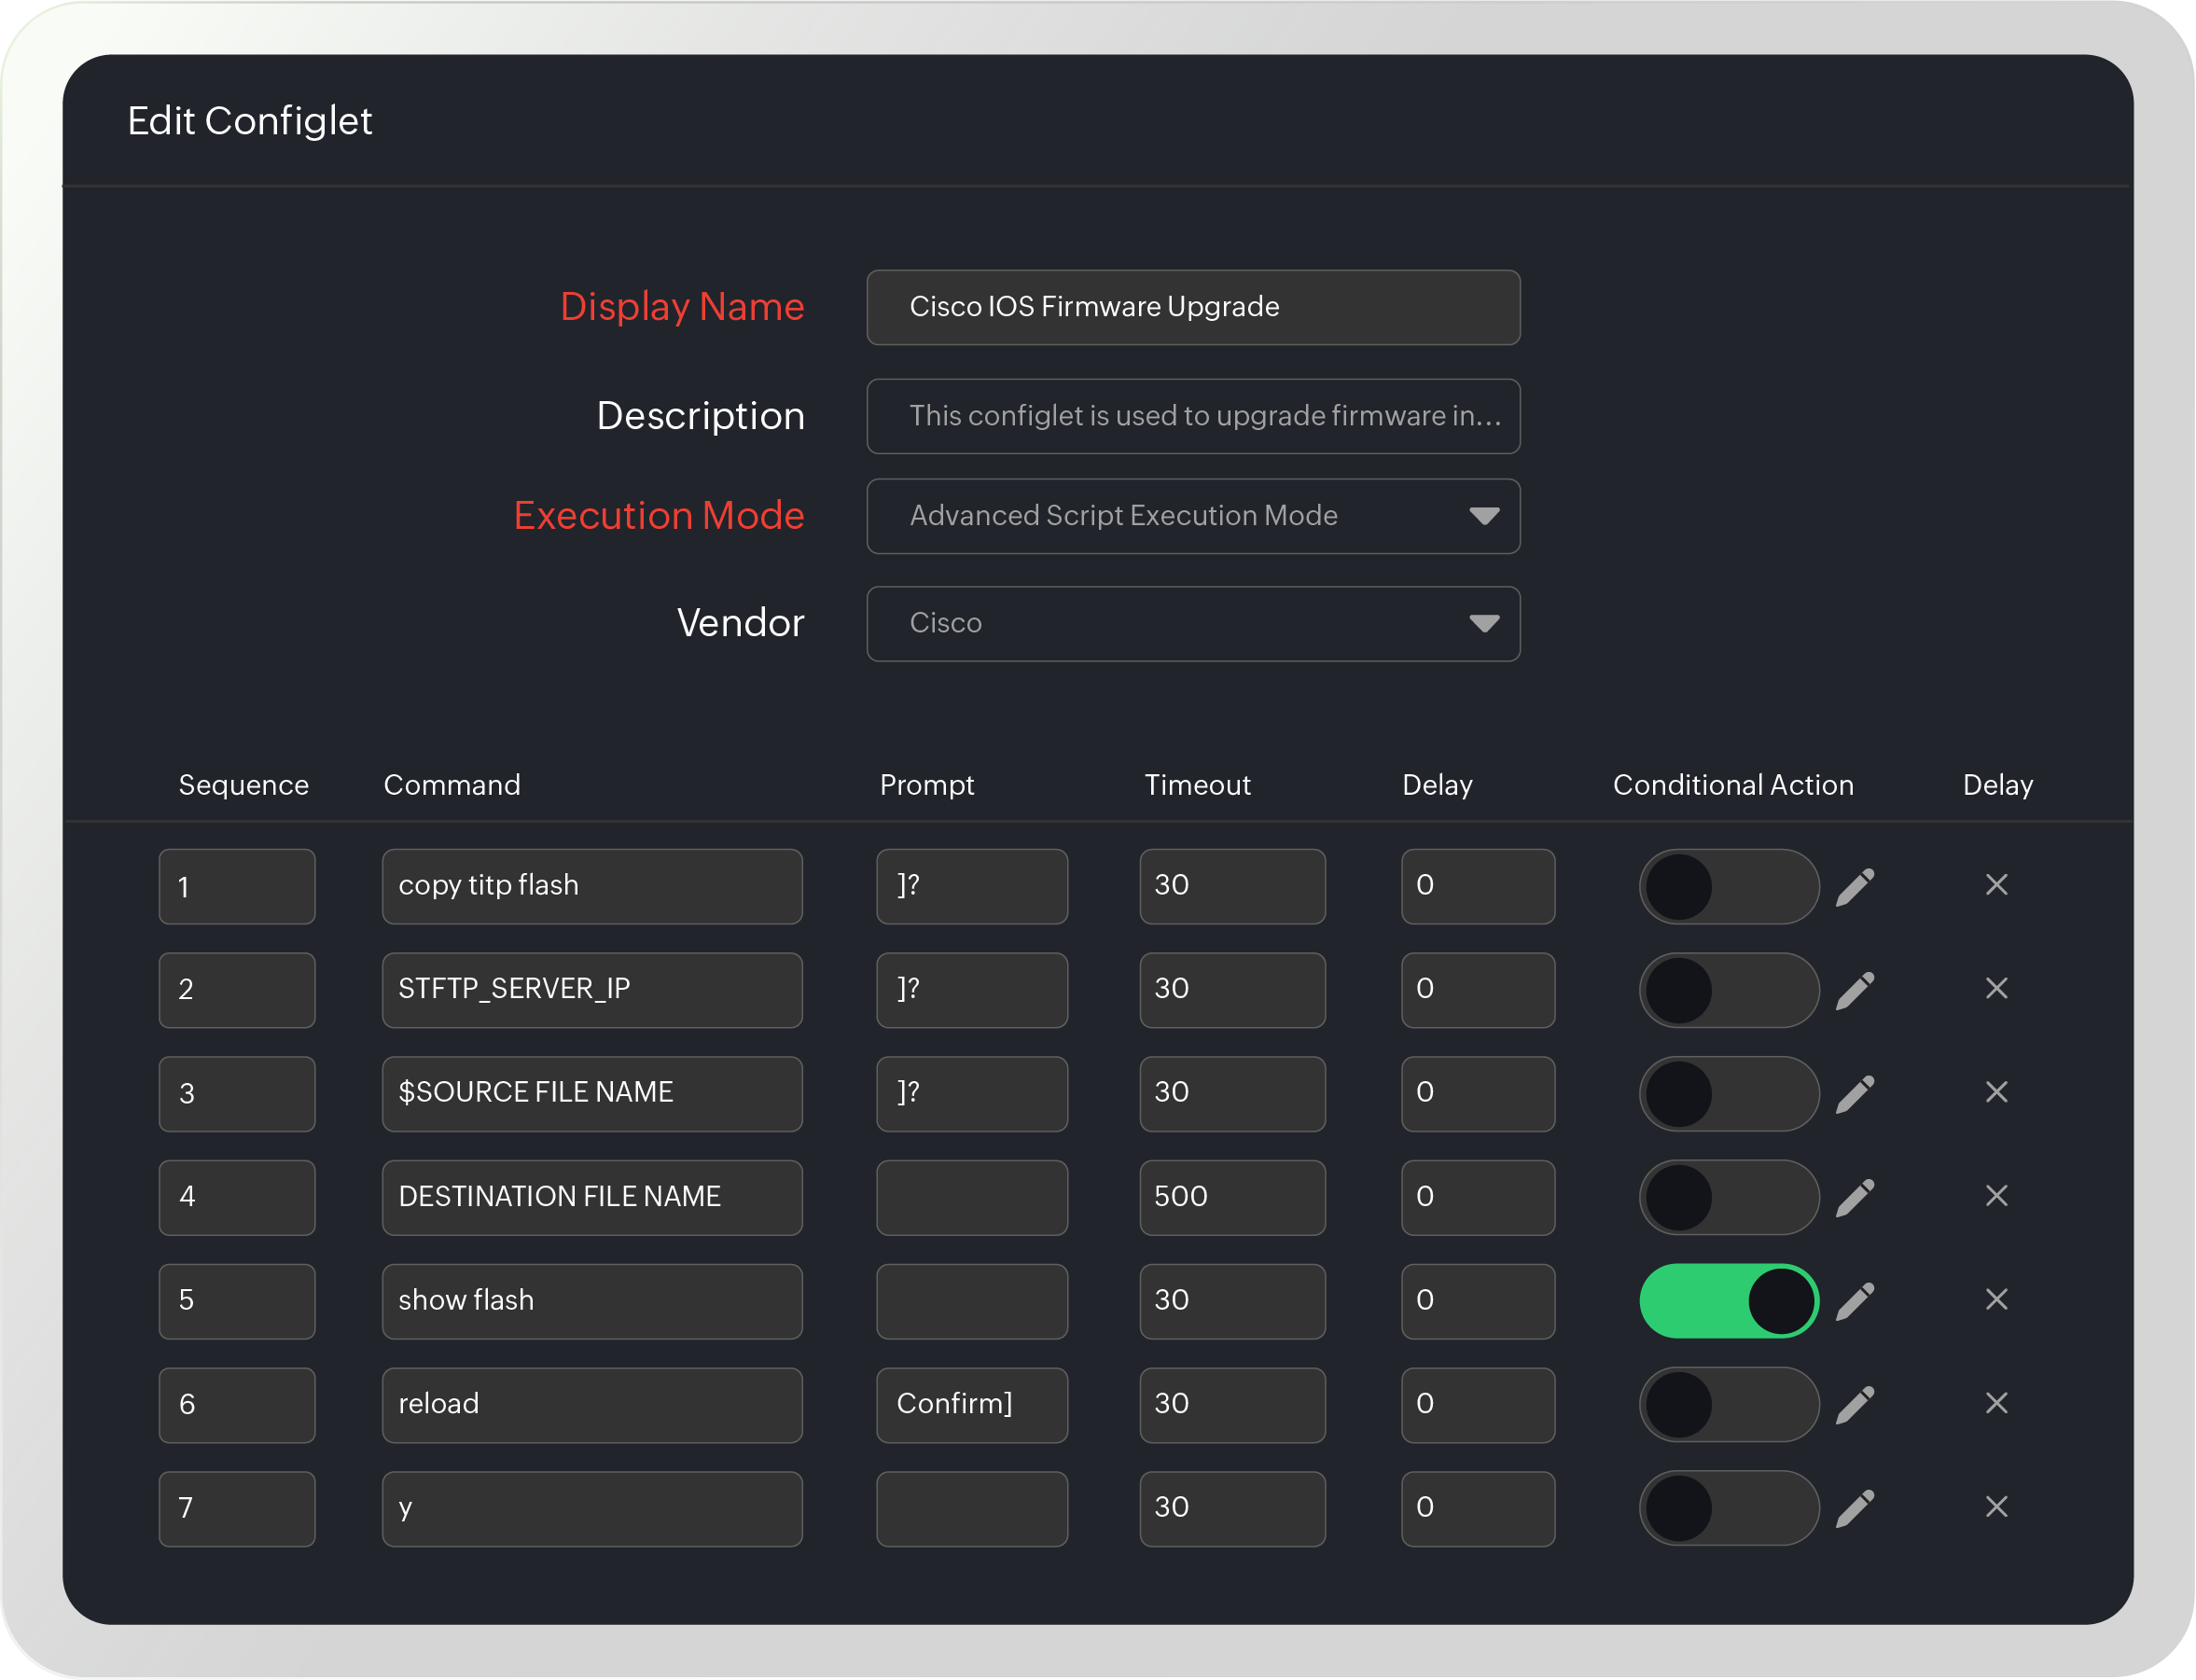Change the 500 timeout for DESTINATION FILE NAME
Image resolution: width=2196 pixels, height=1680 pixels.
(1232, 1196)
